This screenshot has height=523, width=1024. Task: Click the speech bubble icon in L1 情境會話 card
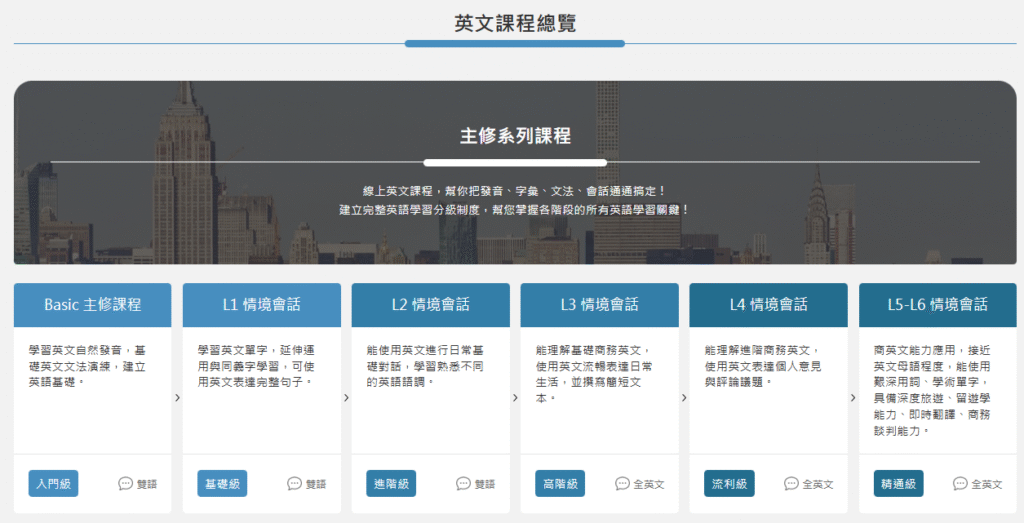(295, 484)
